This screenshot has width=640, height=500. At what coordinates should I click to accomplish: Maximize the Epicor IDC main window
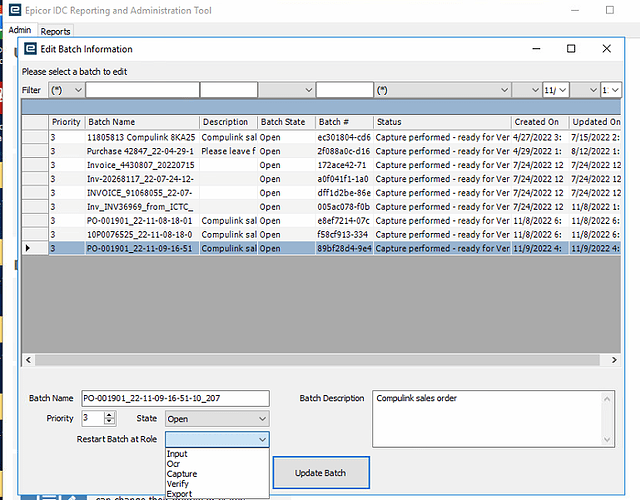click(610, 10)
